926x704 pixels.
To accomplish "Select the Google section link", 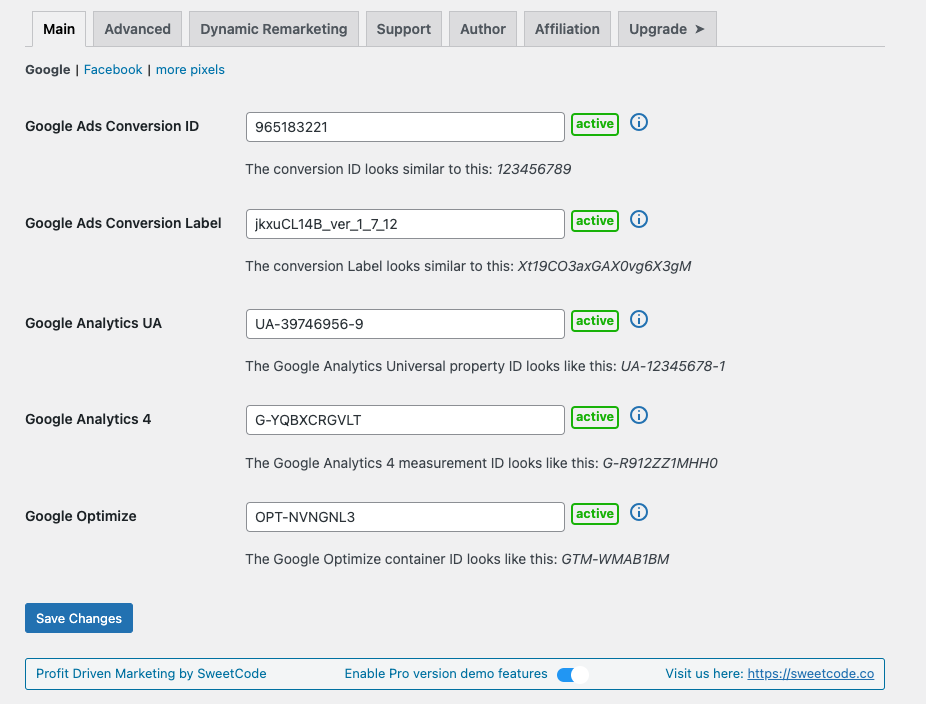I will pos(47,70).
